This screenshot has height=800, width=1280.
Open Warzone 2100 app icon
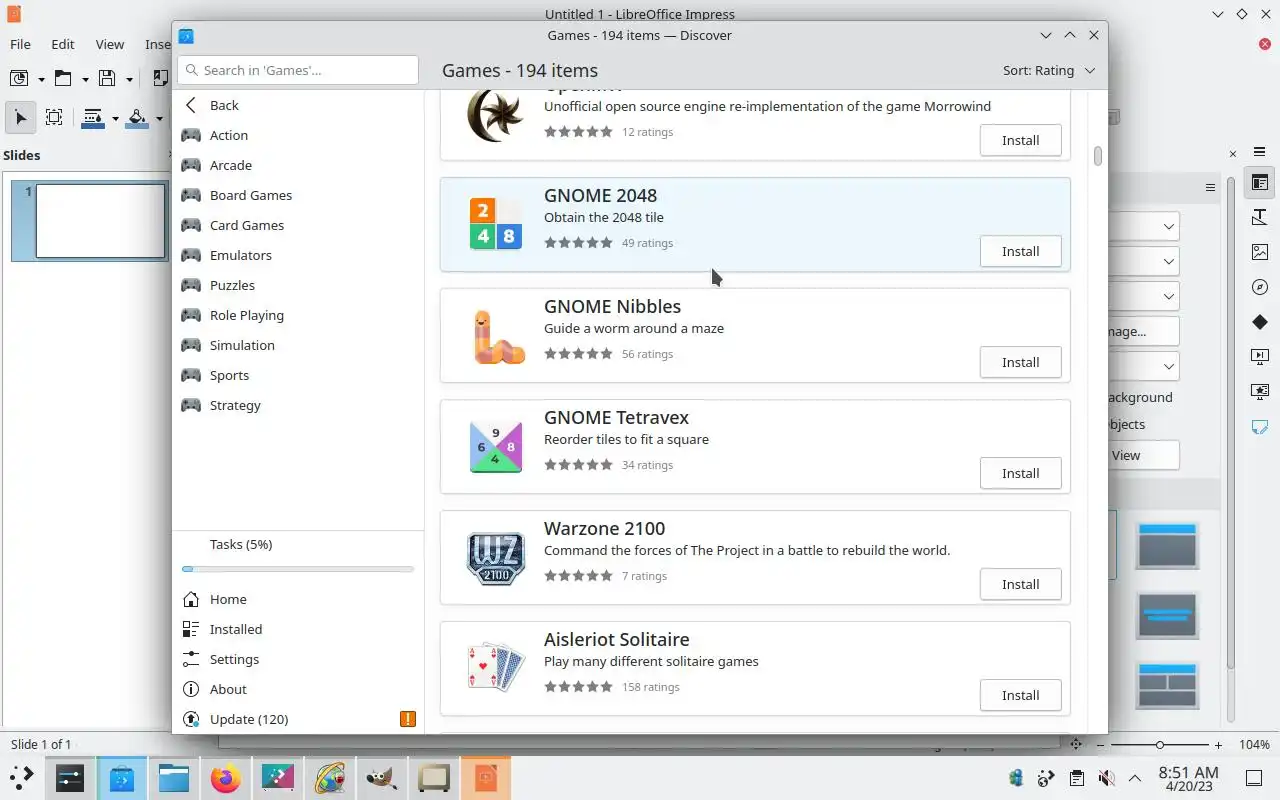pyautogui.click(x=496, y=558)
